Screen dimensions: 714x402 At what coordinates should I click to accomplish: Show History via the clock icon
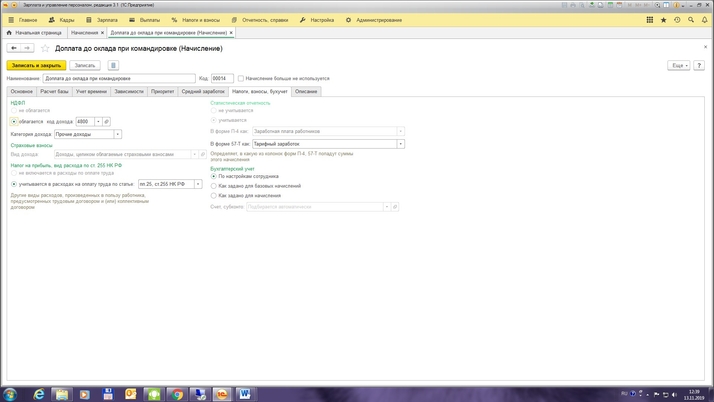[x=677, y=20]
